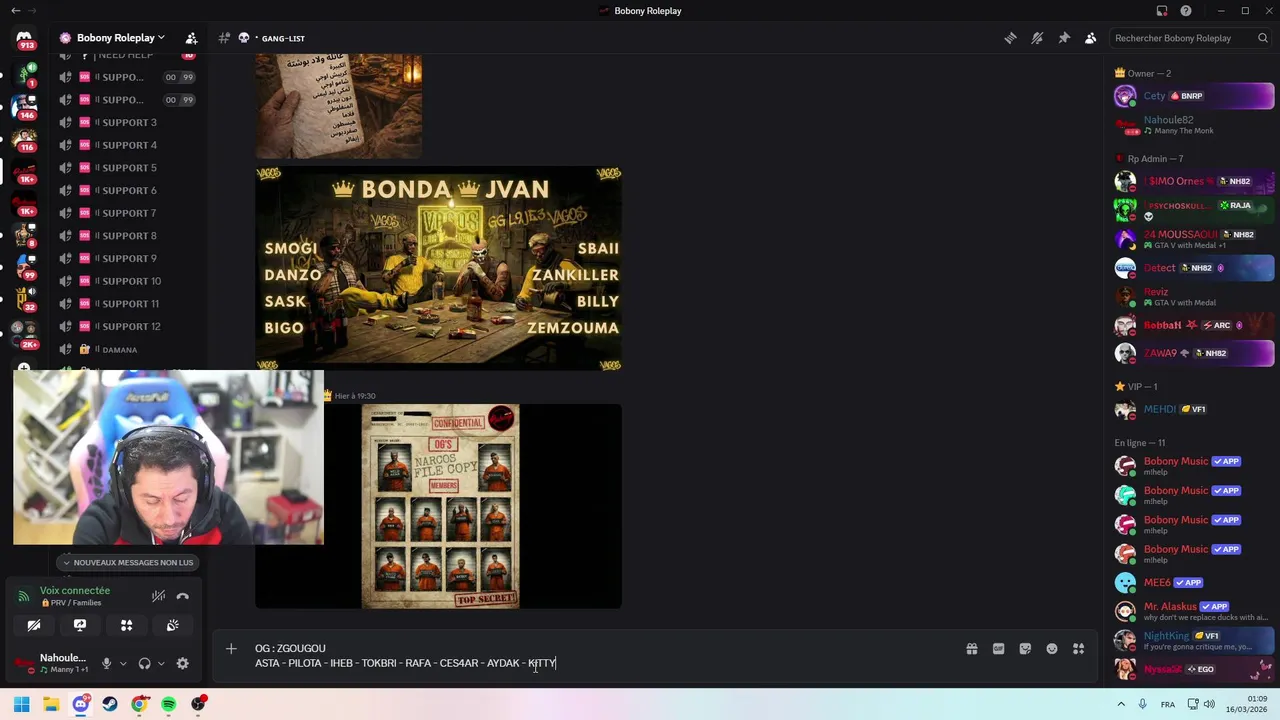Open Cety's profile in member list

(x=1194, y=96)
